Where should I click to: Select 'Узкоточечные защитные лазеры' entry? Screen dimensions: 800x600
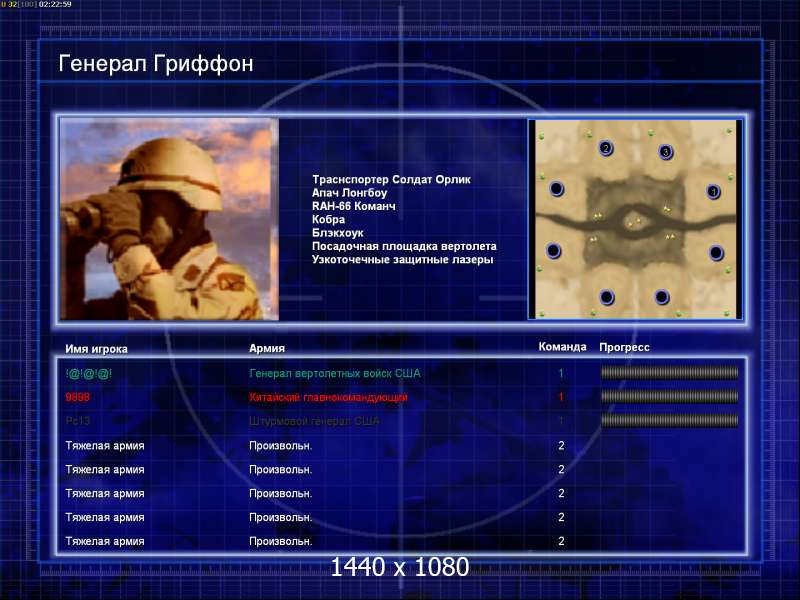point(403,259)
